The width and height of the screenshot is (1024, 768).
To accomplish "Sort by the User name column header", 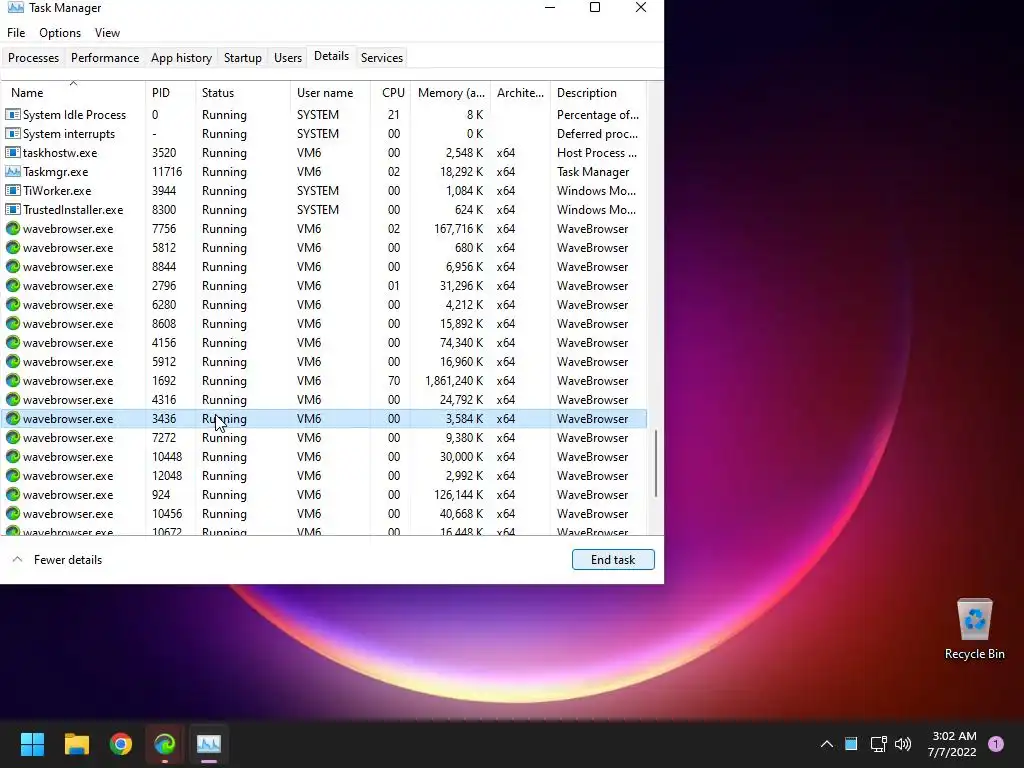I will (x=330, y=92).
